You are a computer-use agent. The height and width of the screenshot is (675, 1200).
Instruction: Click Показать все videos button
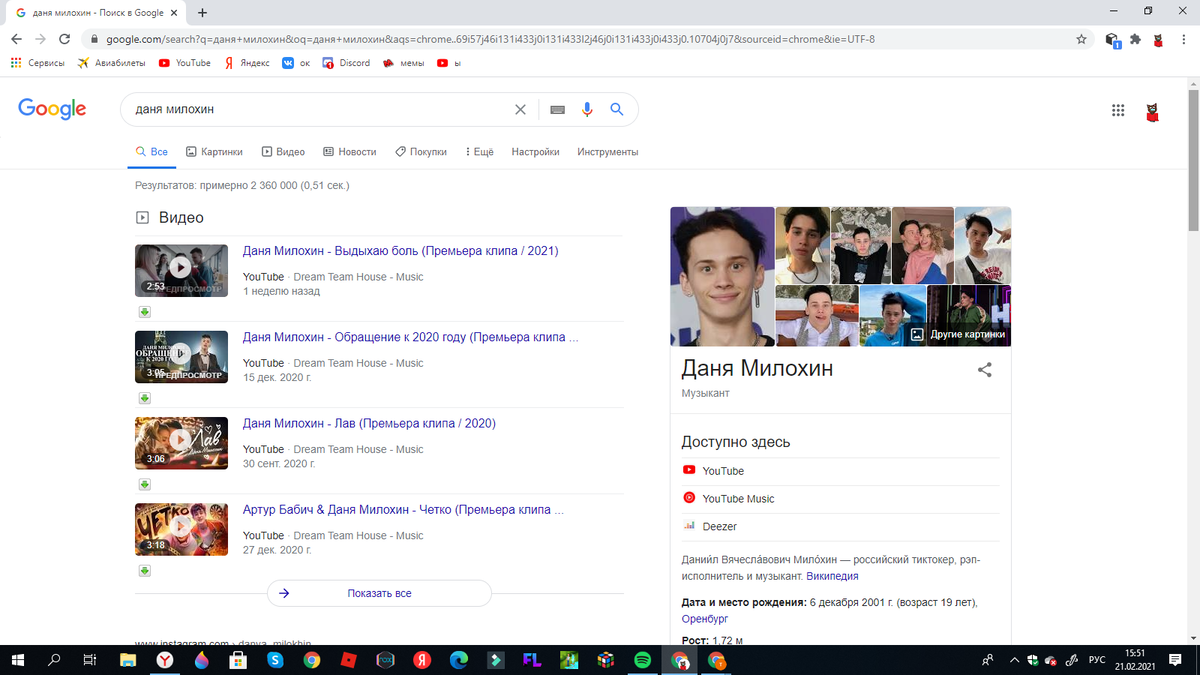379,593
